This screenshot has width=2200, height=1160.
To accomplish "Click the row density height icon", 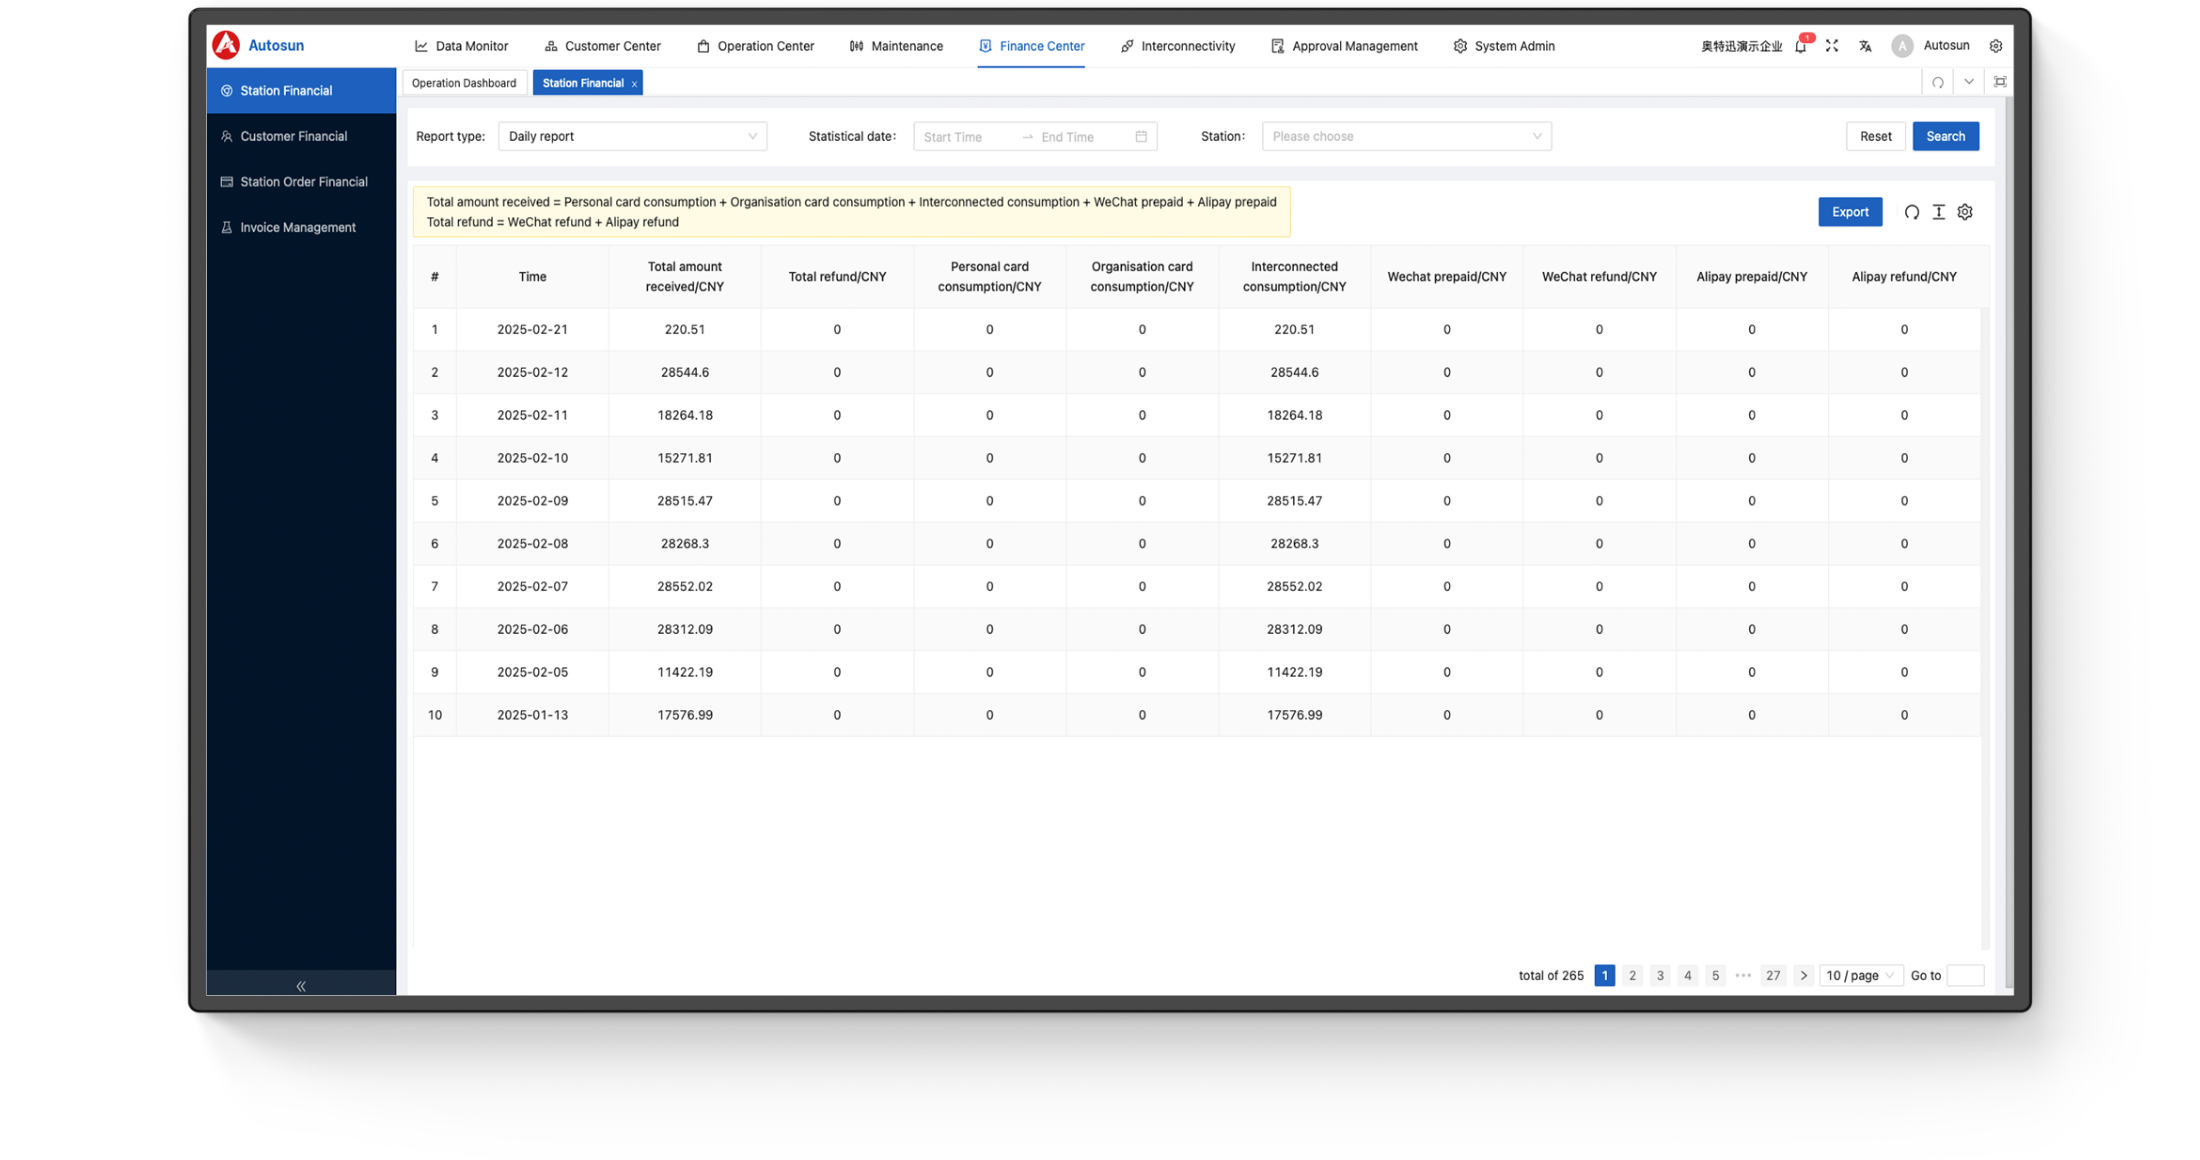I will [x=1938, y=212].
